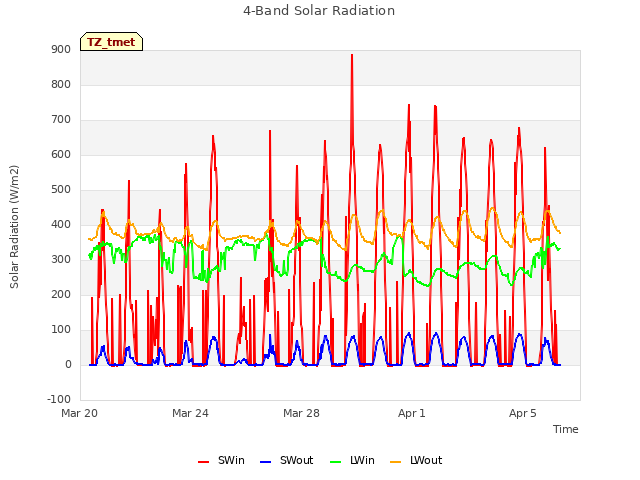Click the TZ_tmet annotation label
The width and height of the screenshot is (640, 480).
click(x=111, y=42)
